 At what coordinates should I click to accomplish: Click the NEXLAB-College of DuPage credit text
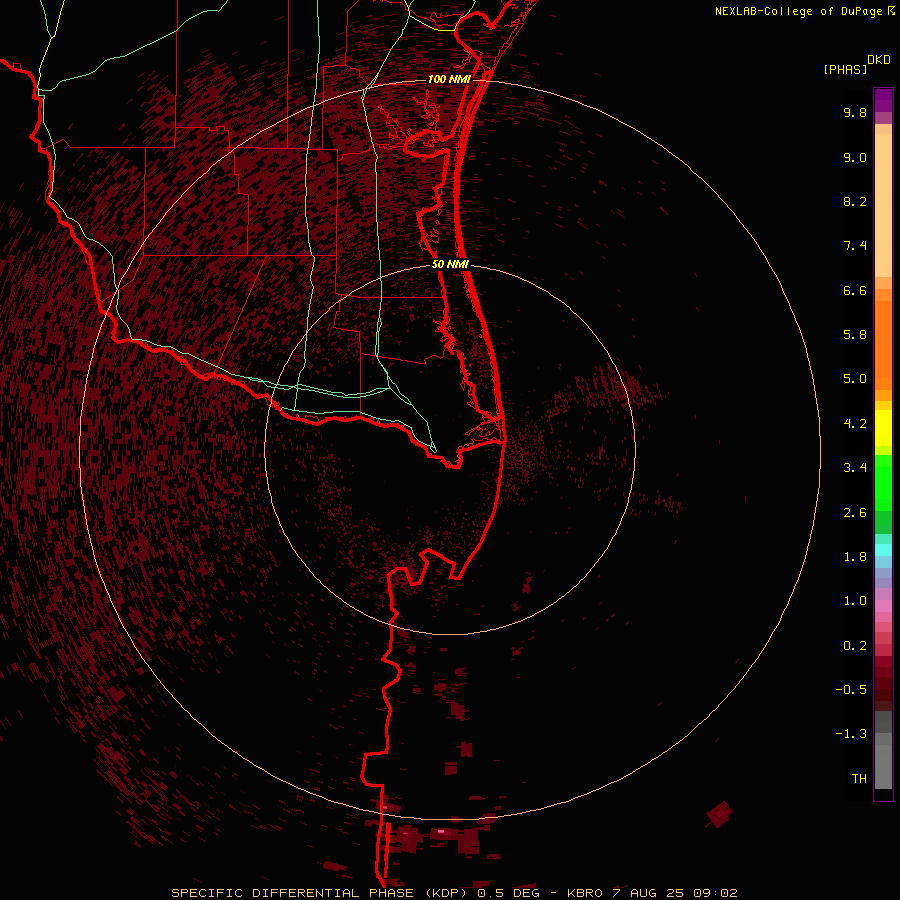[805, 11]
